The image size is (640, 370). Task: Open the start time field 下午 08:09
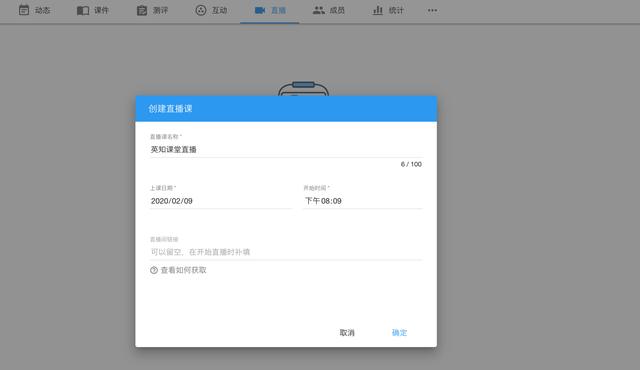[362, 201]
